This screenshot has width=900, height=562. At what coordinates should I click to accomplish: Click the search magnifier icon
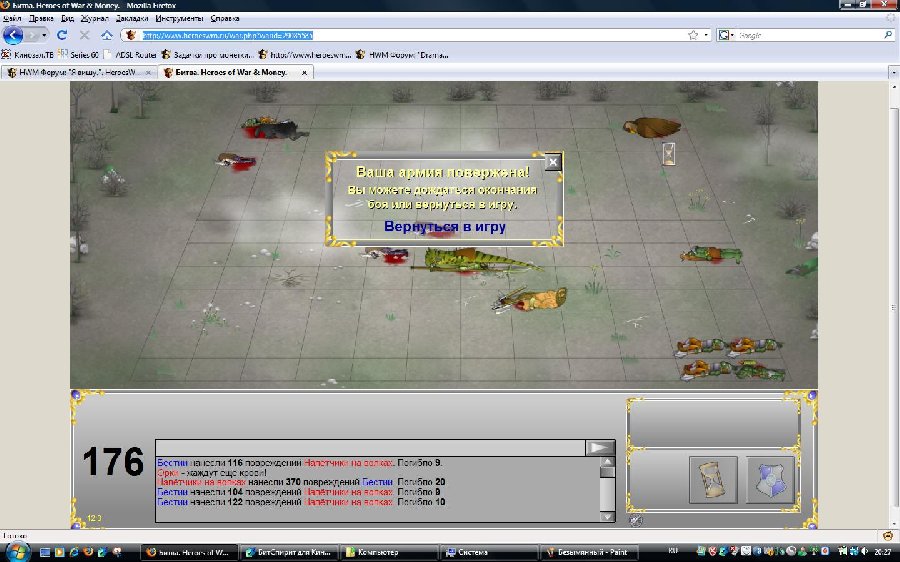[x=888, y=35]
